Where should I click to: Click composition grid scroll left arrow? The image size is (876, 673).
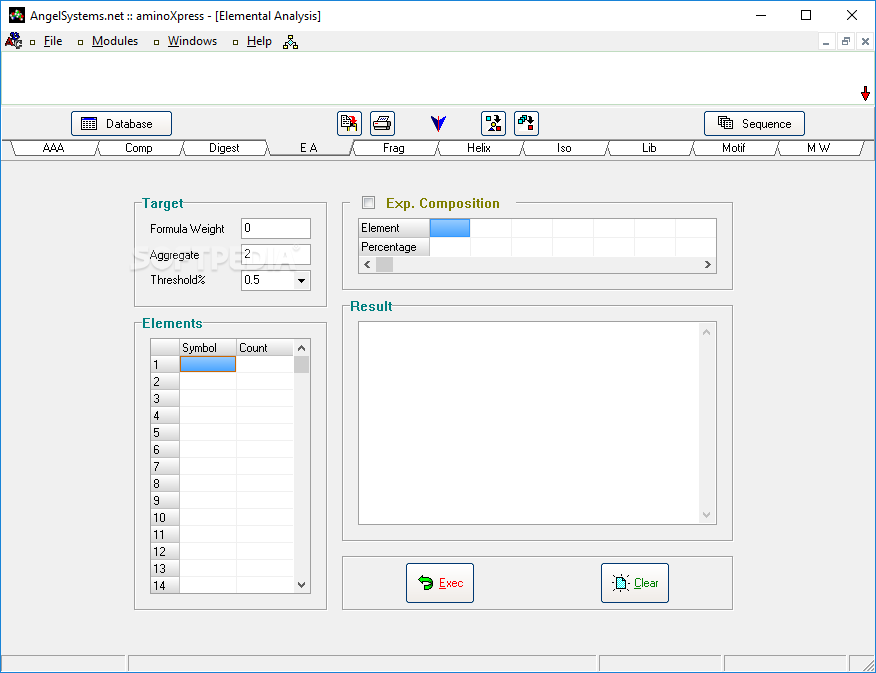point(367,265)
